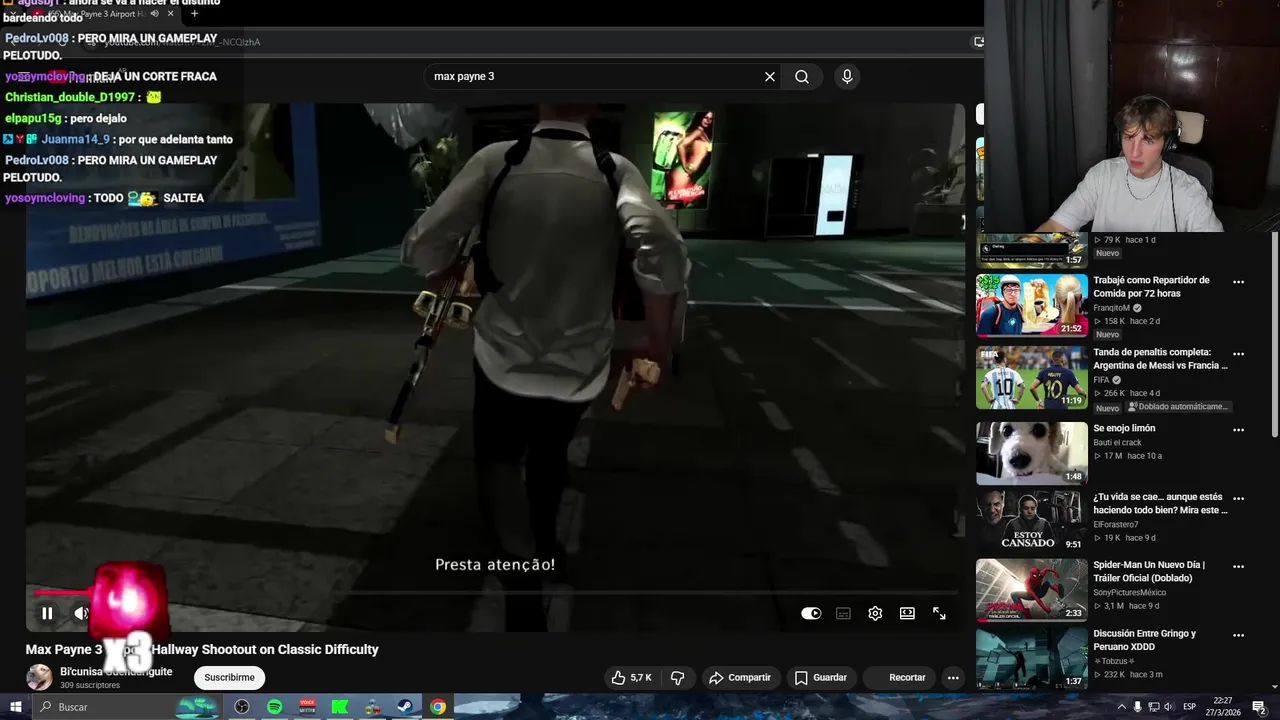Open 'Trabajé como Repartidor de Comida' thumbnail
This screenshot has width=1280, height=720.
(1031, 305)
